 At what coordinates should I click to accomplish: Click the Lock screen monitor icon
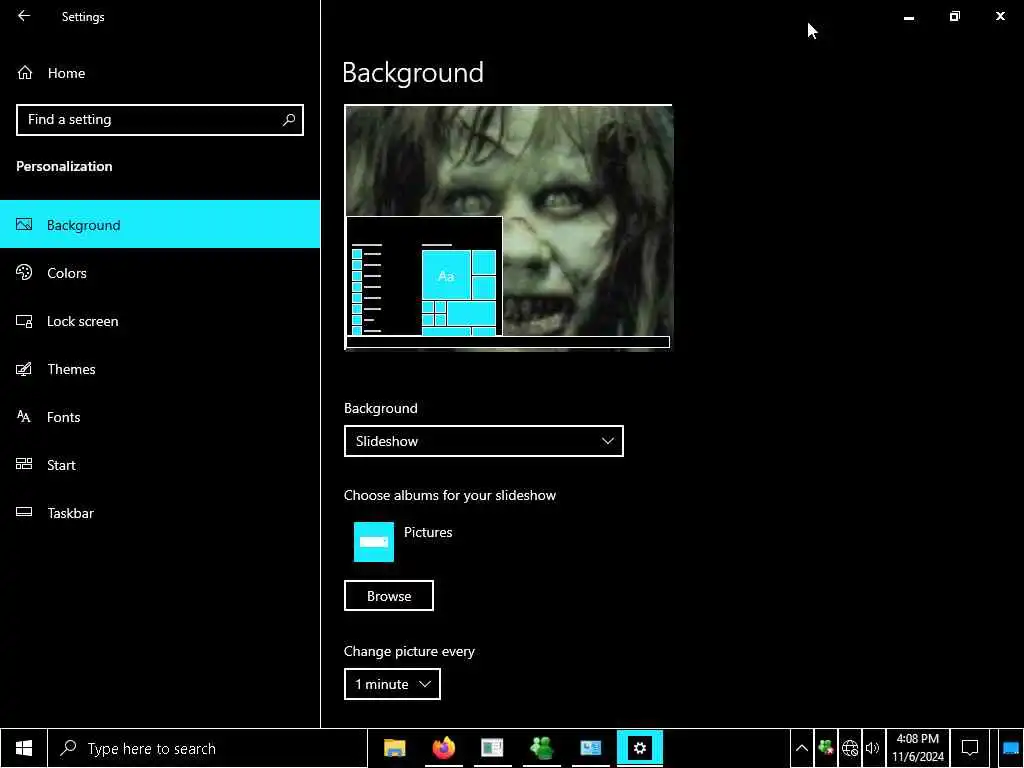pyautogui.click(x=24, y=321)
